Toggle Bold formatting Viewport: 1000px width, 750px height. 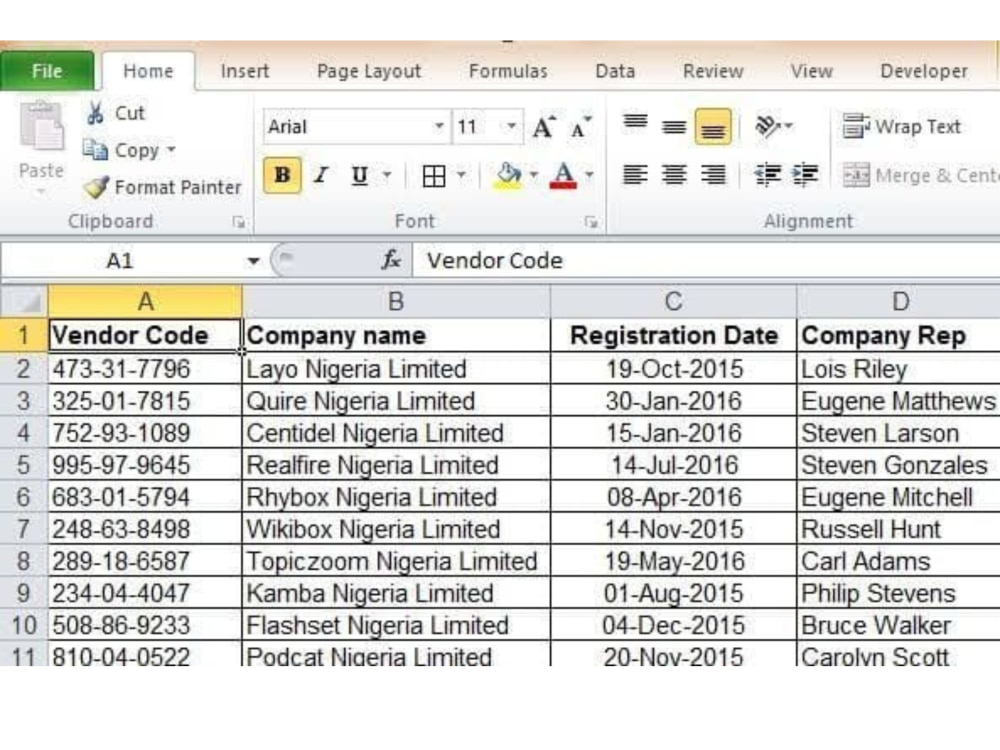pos(282,175)
